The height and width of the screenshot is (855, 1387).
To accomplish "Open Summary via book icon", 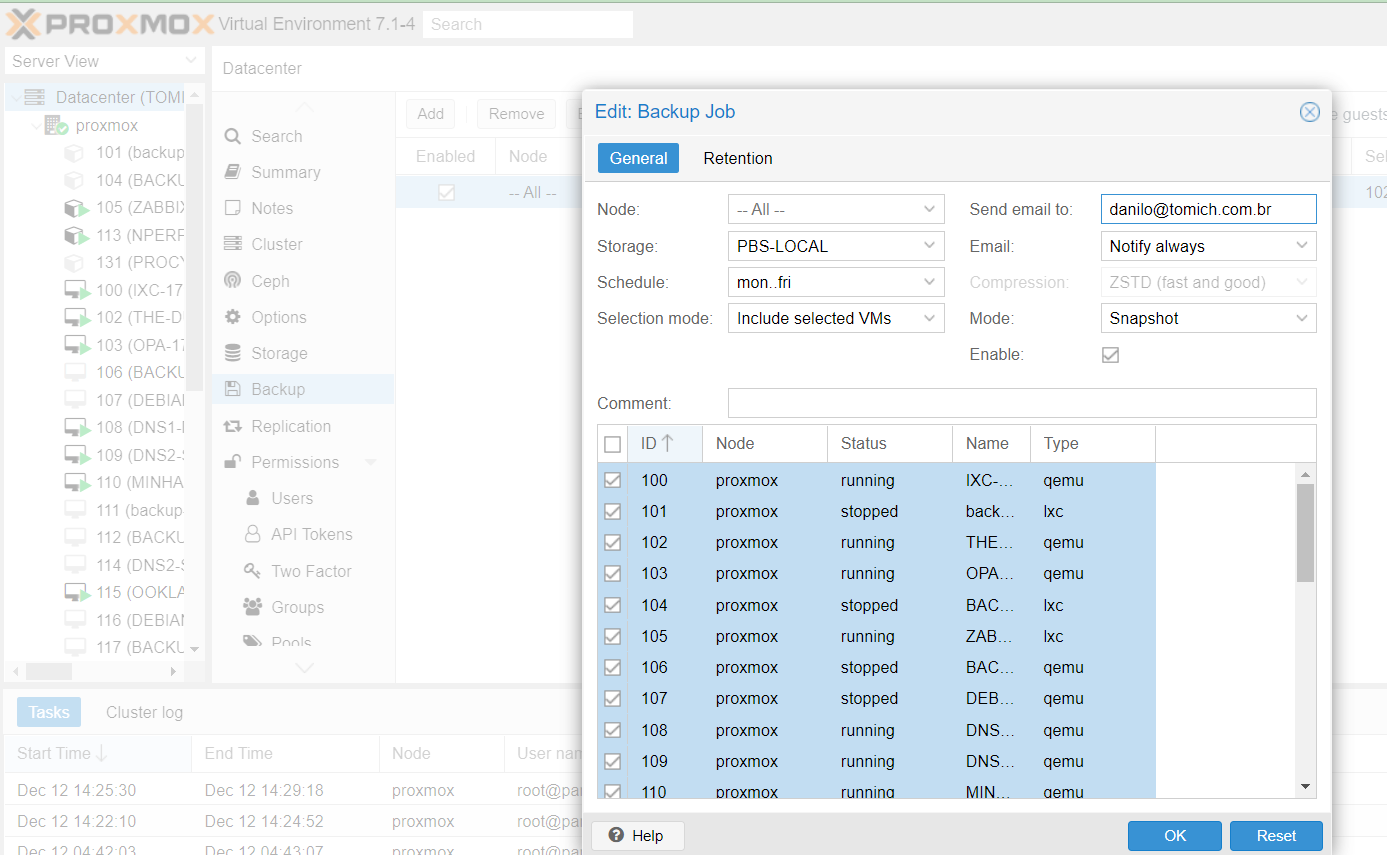I will click(x=233, y=172).
